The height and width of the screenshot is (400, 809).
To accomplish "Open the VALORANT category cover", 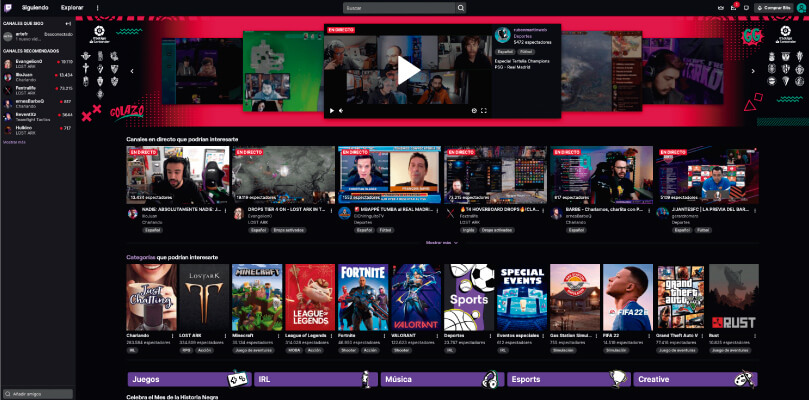I will coord(416,297).
